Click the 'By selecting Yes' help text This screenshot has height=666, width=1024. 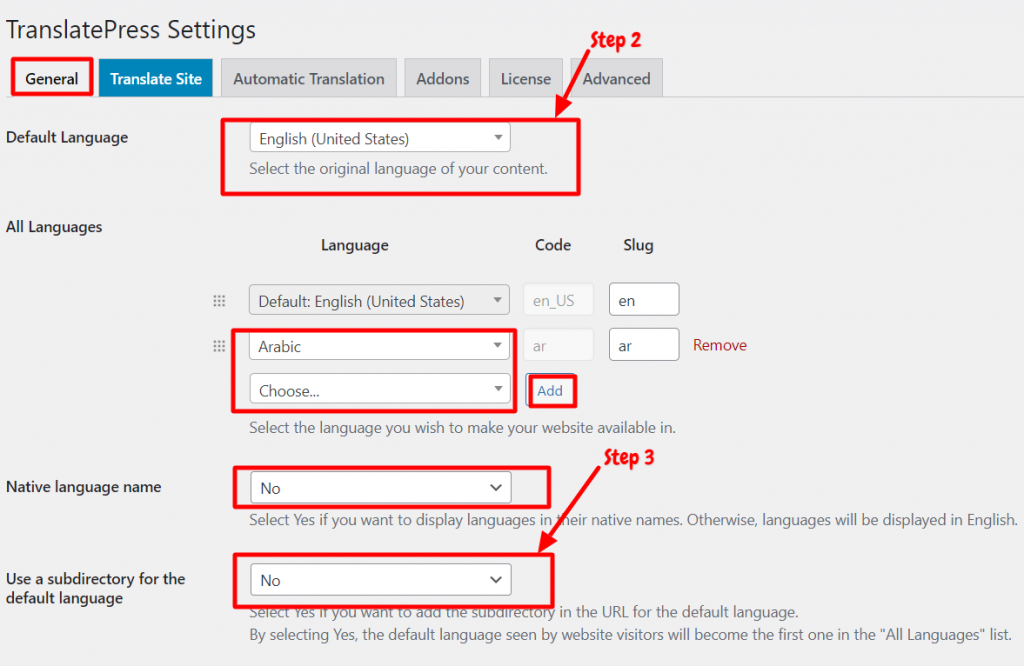pyautogui.click(x=630, y=635)
